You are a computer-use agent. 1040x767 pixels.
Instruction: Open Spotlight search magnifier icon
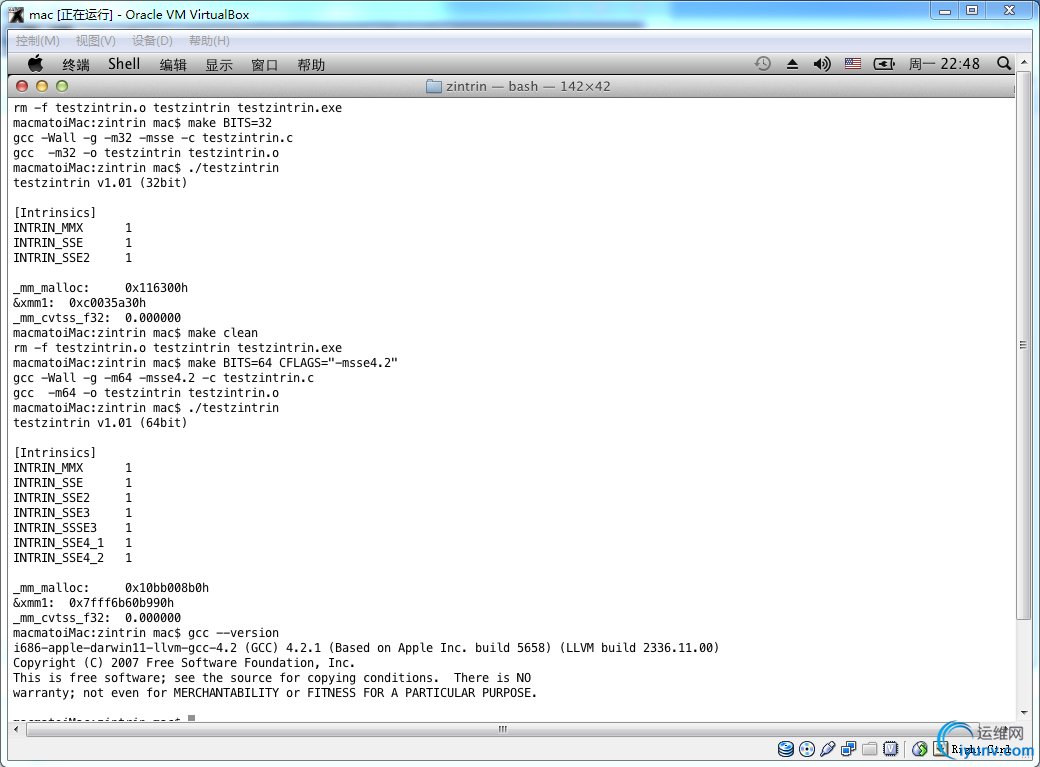click(1004, 64)
